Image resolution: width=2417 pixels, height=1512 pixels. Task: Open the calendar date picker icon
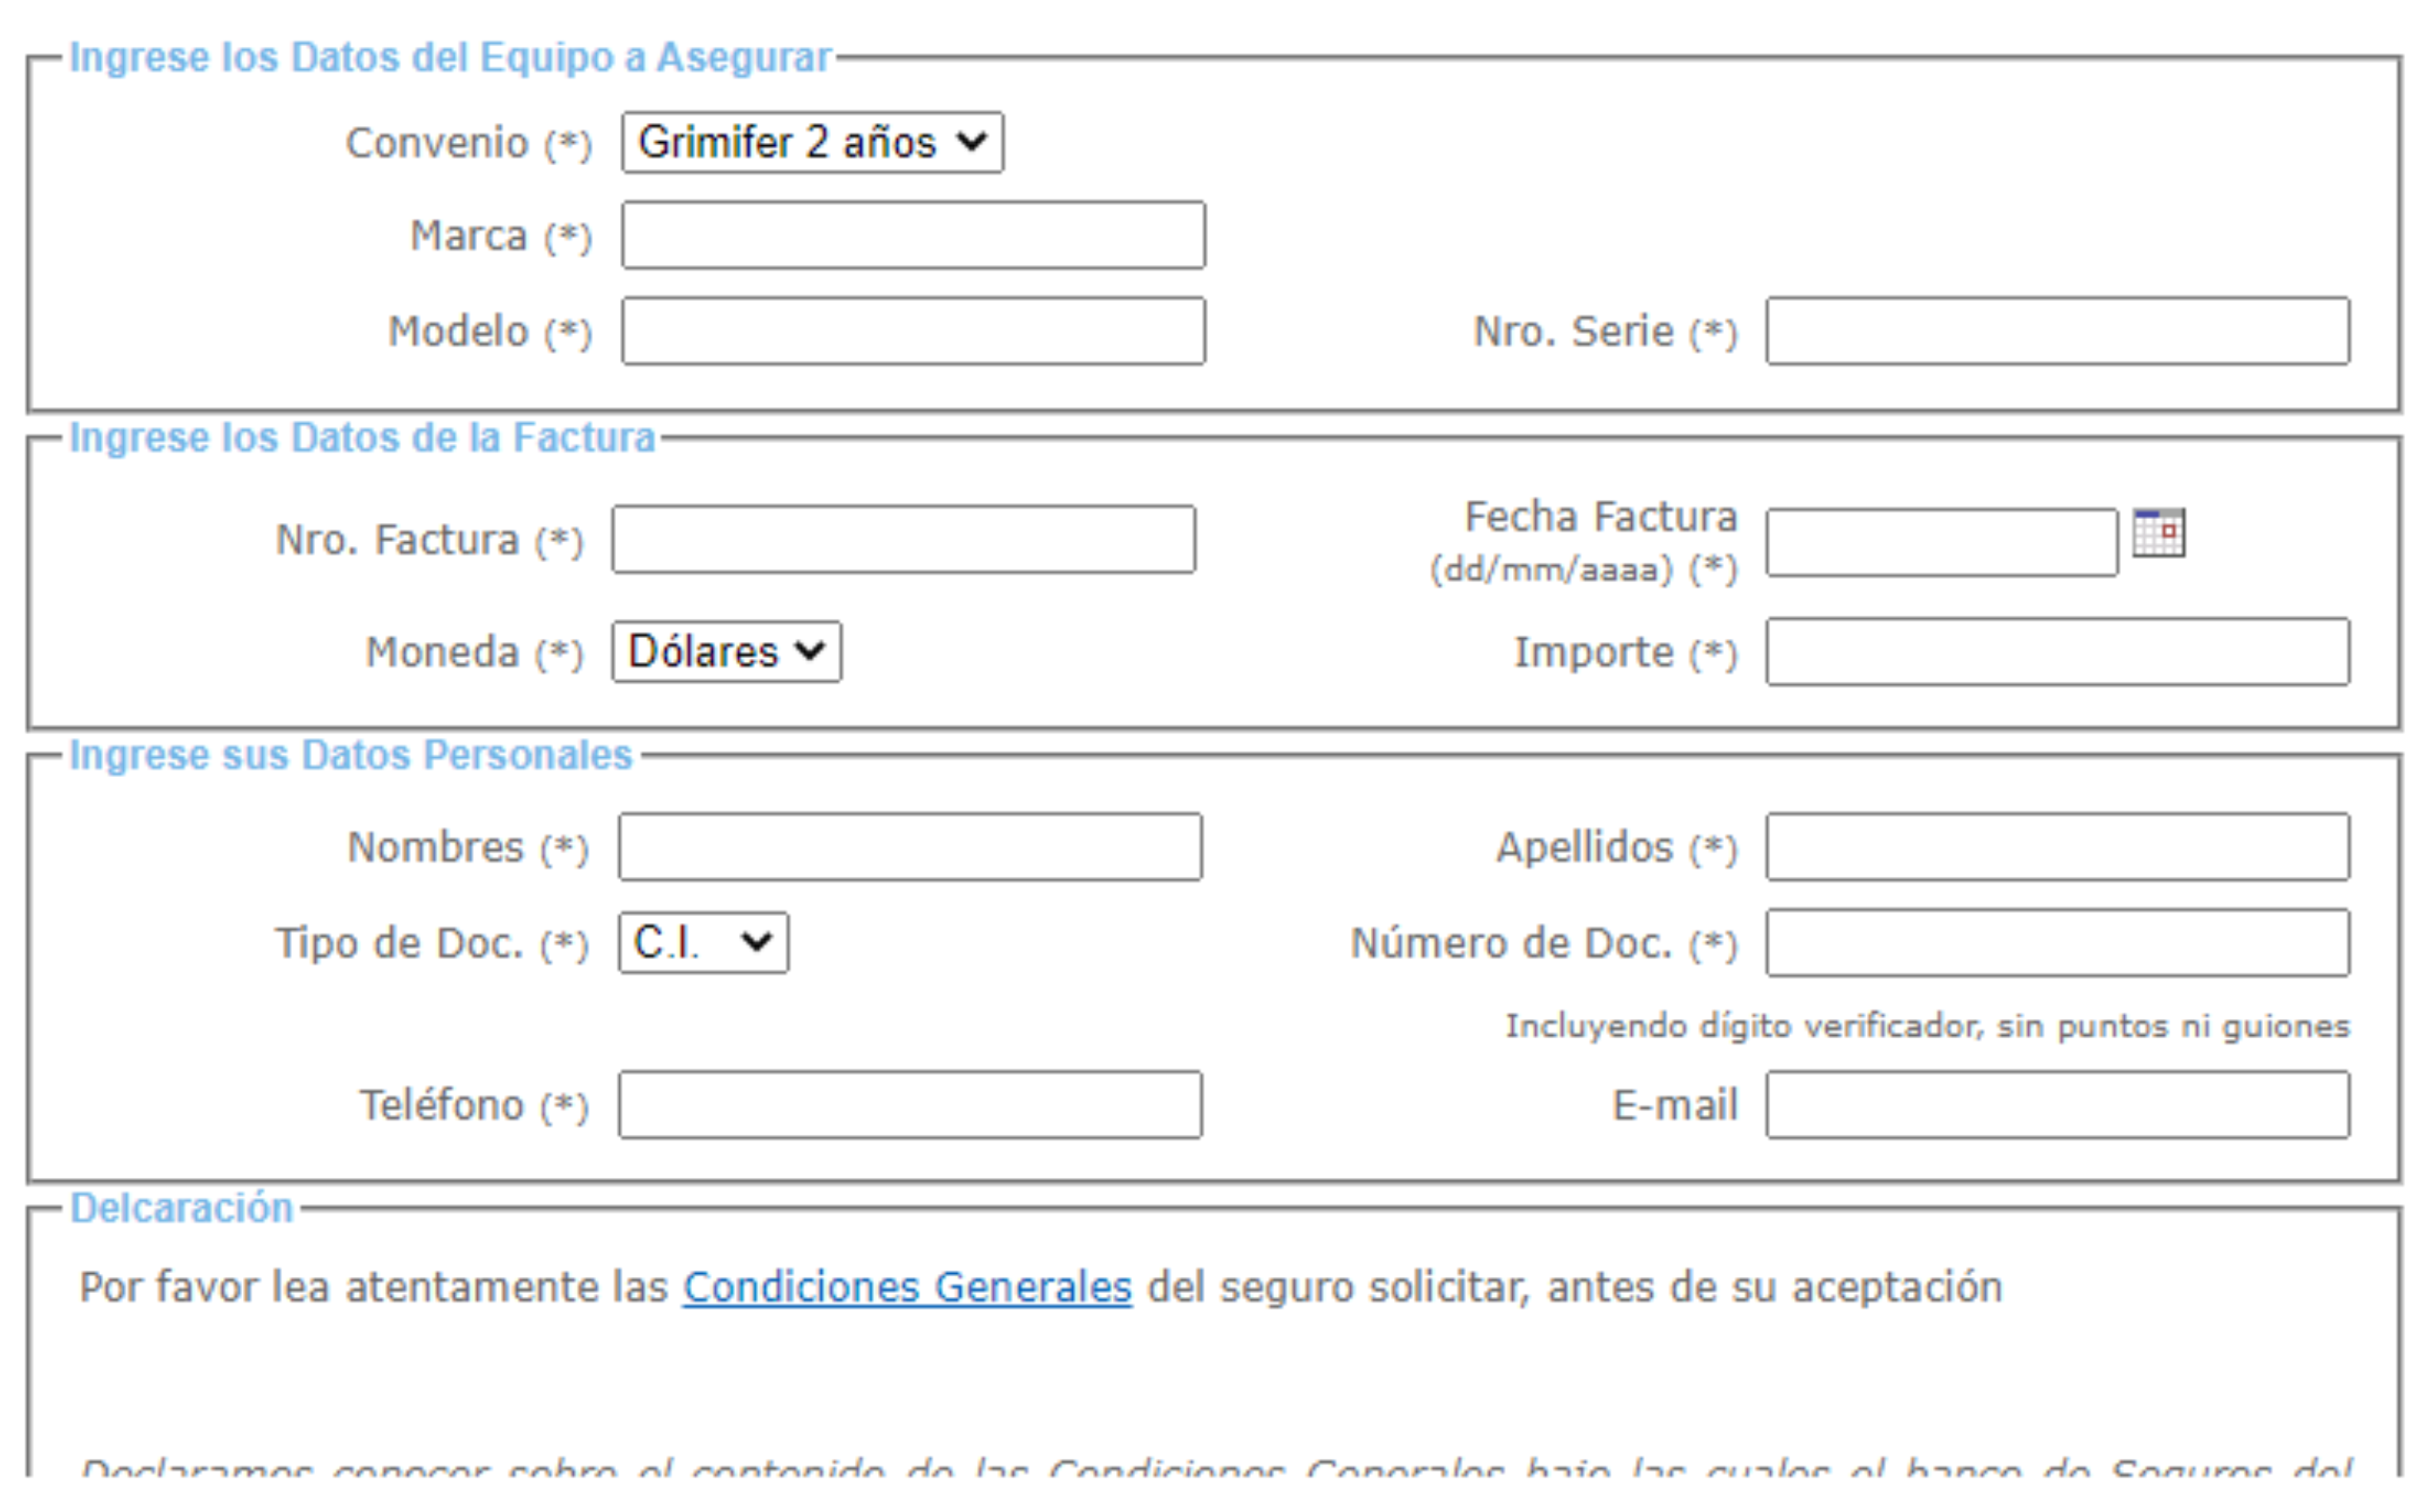(x=2157, y=533)
